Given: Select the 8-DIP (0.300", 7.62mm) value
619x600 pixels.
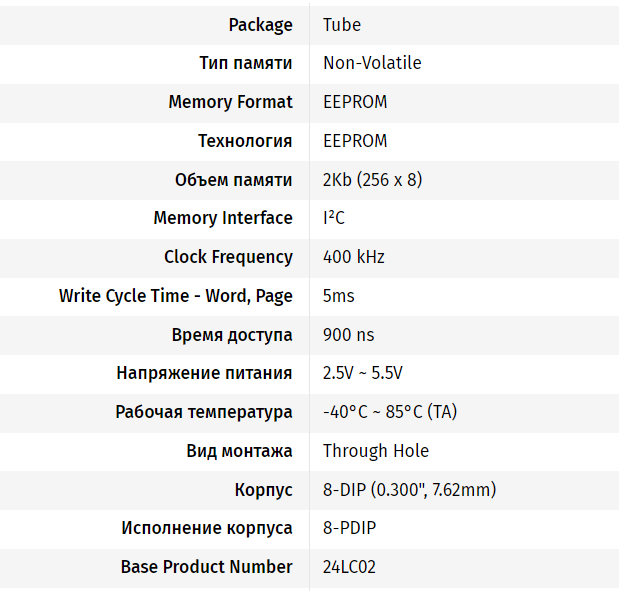Looking at the screenshot, I should (409, 490).
